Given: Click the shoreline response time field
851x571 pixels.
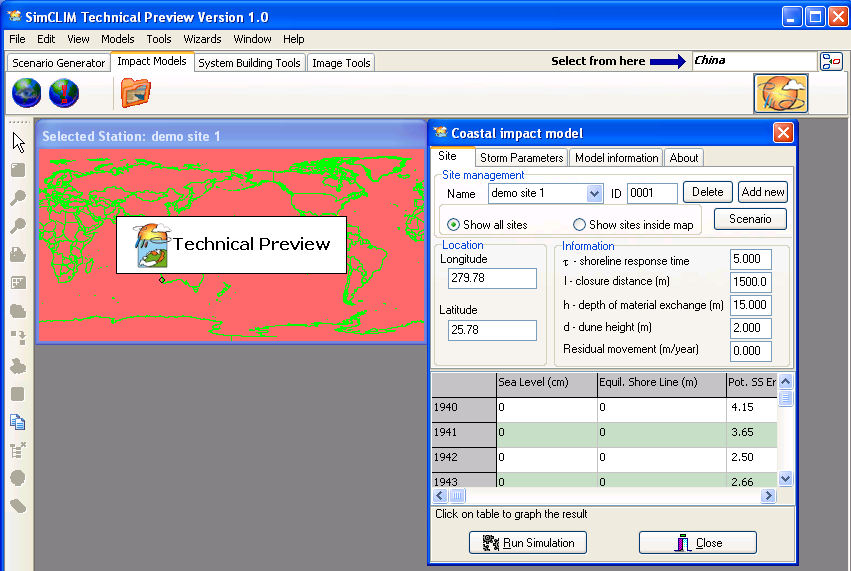Looking at the screenshot, I should pos(751,259).
